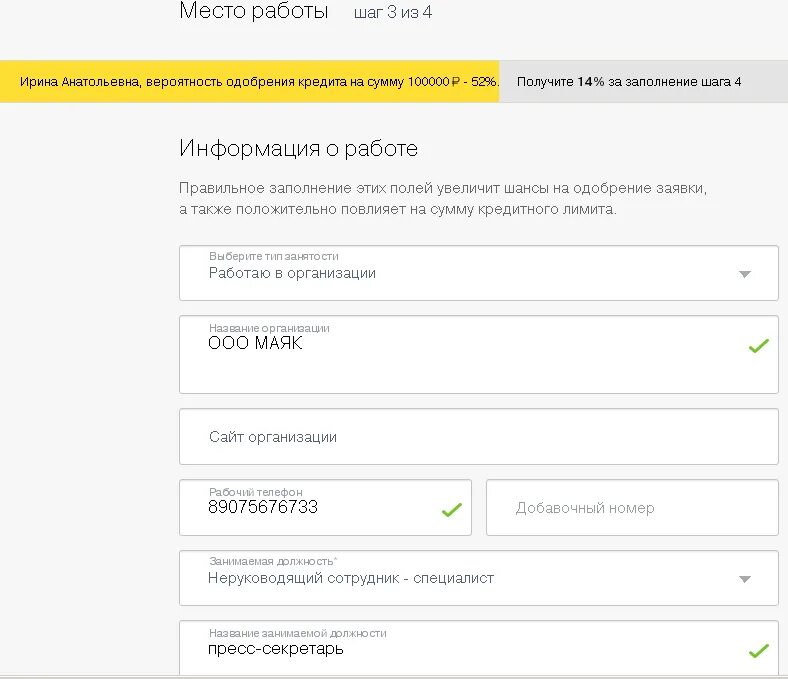Focus the organization name field ООО МАЯК

coord(478,354)
